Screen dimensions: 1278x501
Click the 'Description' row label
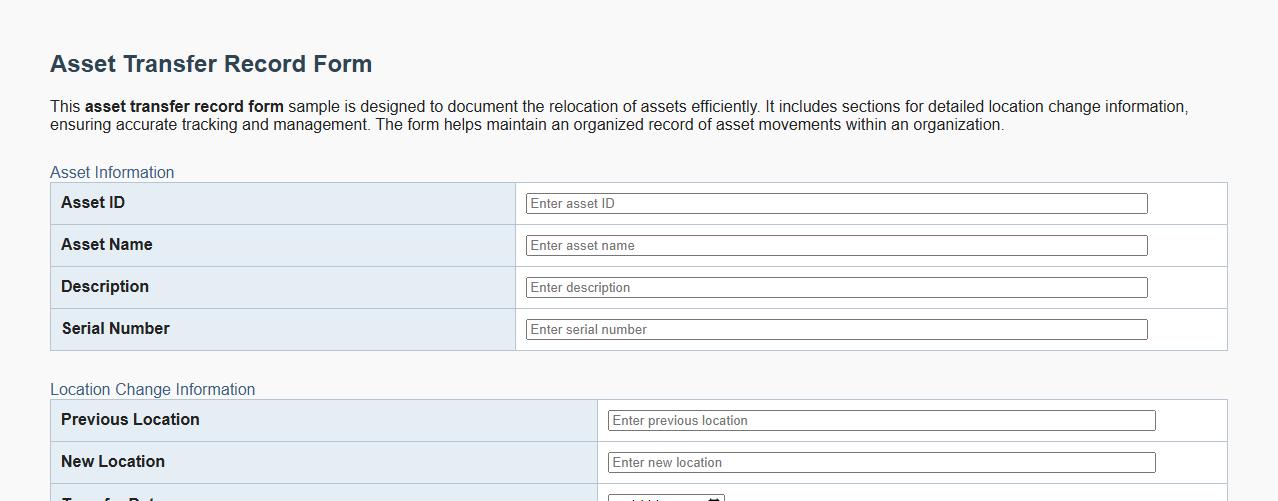tap(105, 286)
